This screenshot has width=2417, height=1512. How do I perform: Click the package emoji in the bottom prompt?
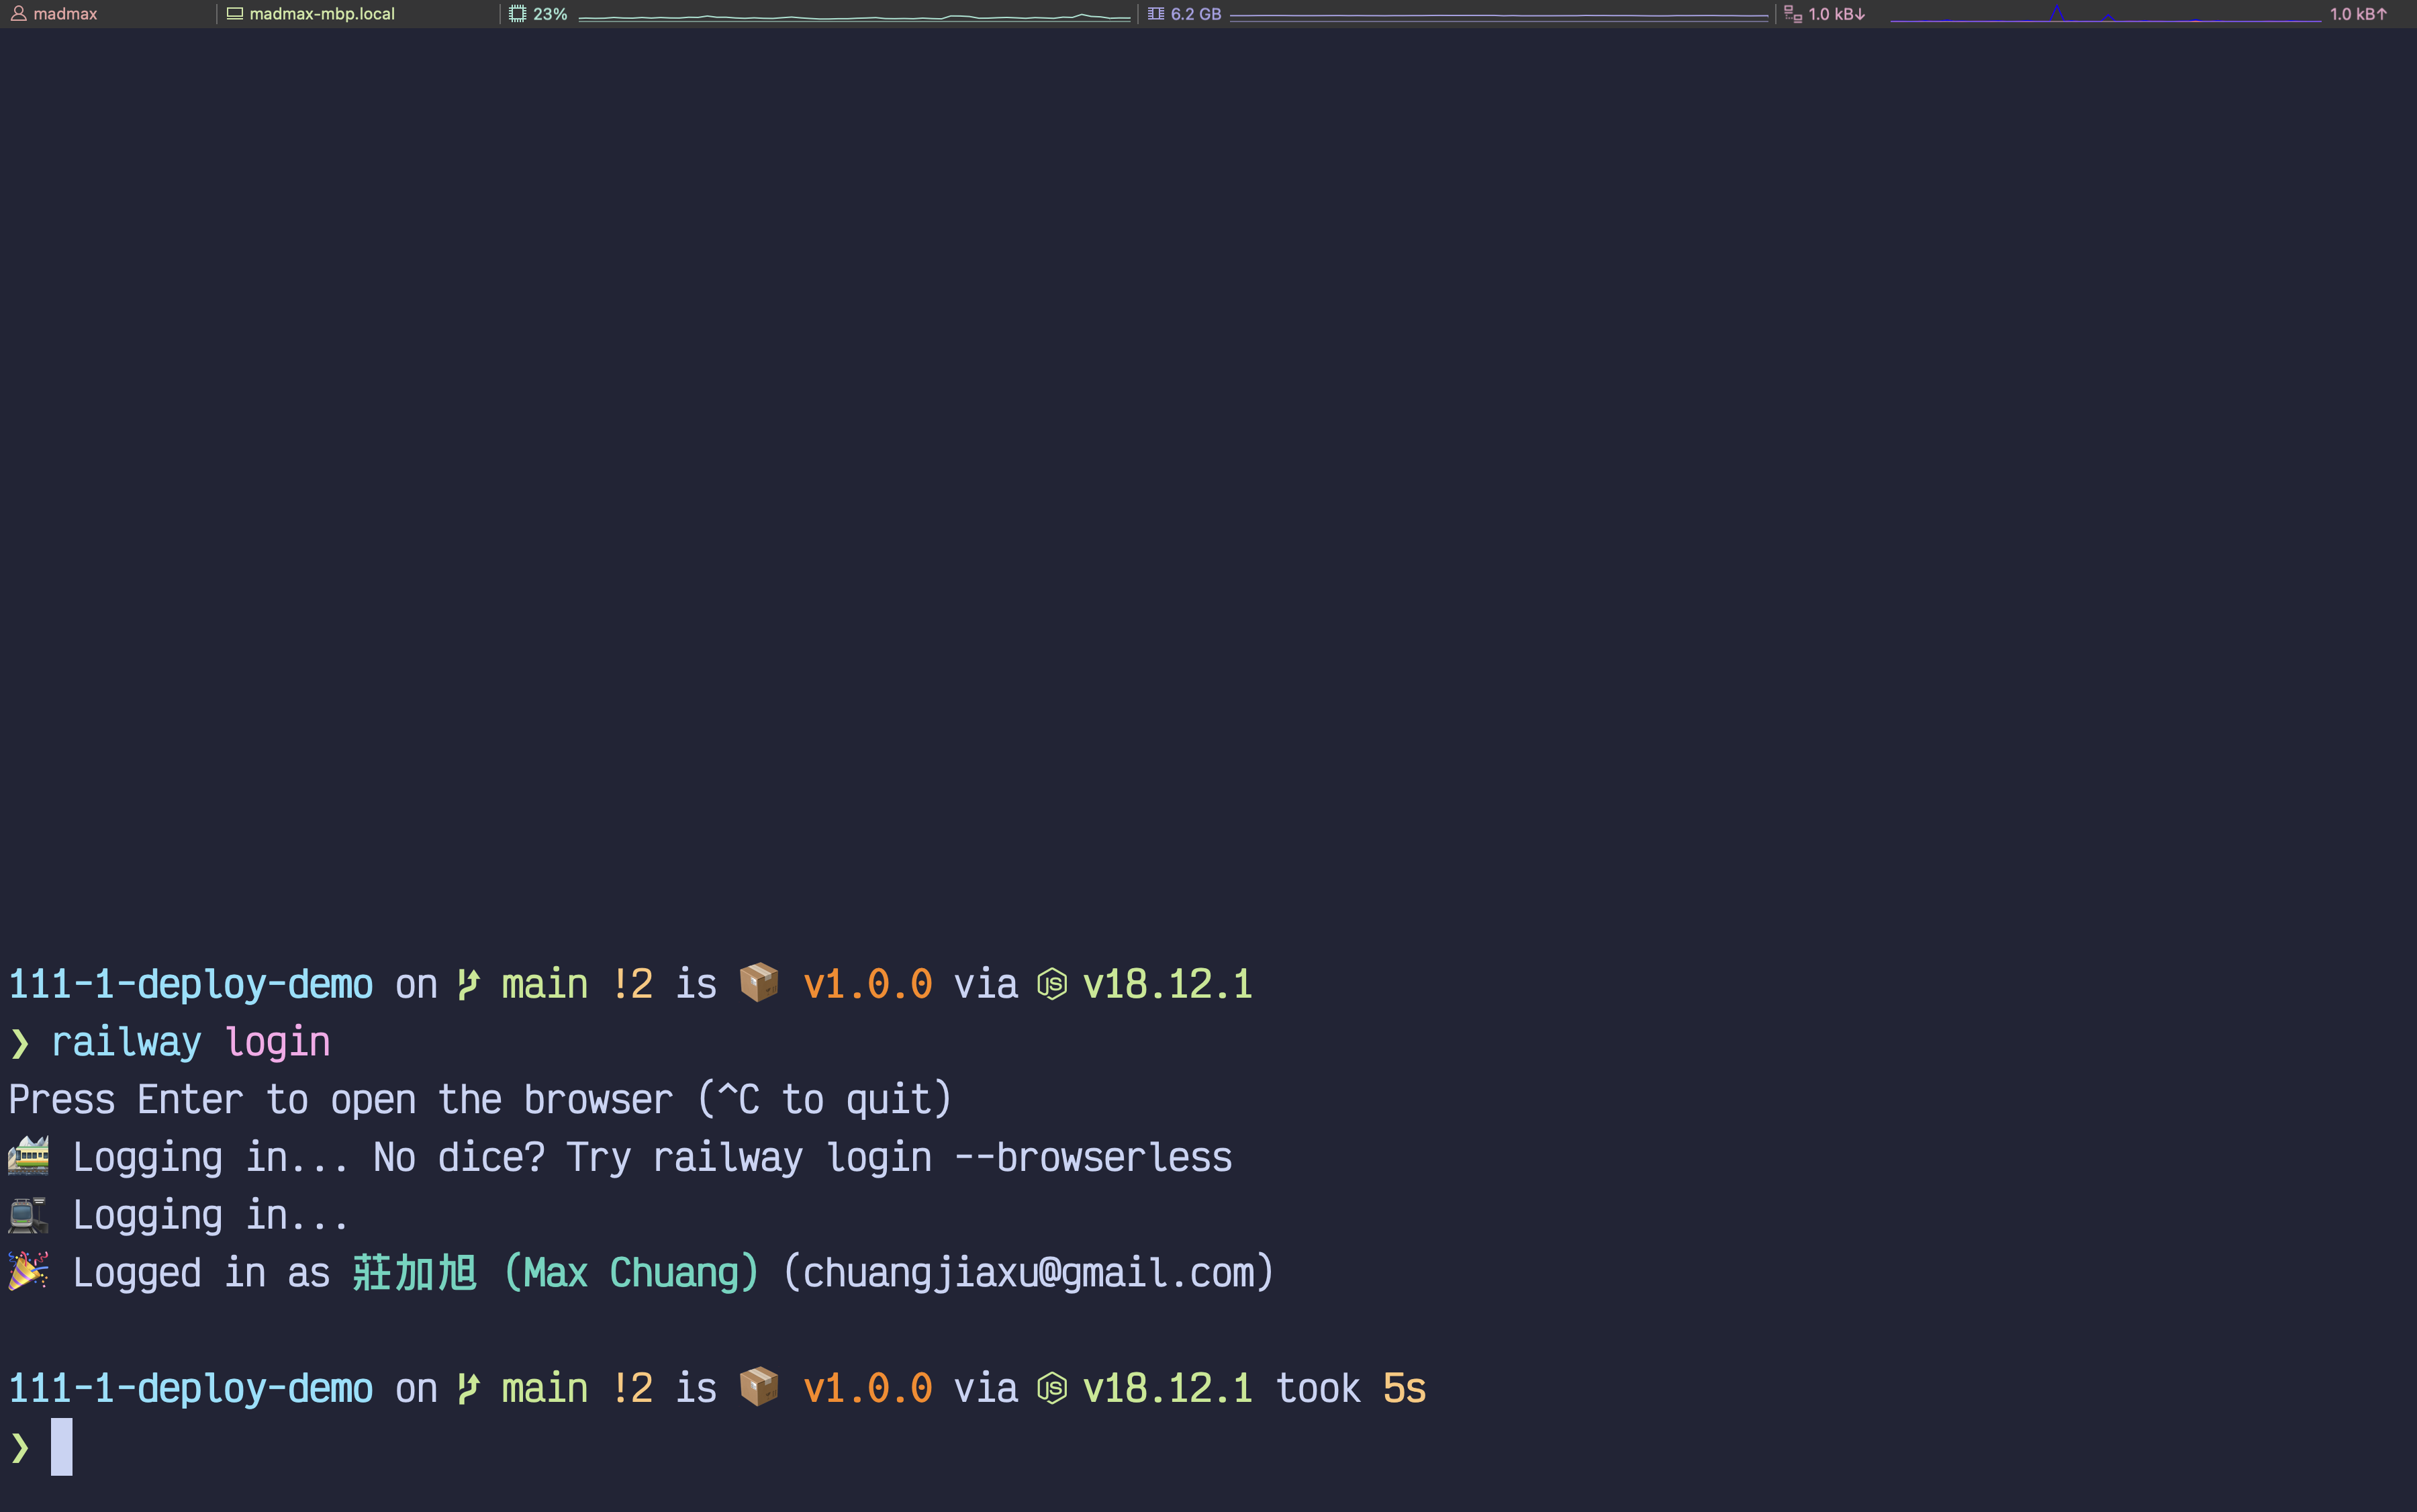click(758, 1387)
